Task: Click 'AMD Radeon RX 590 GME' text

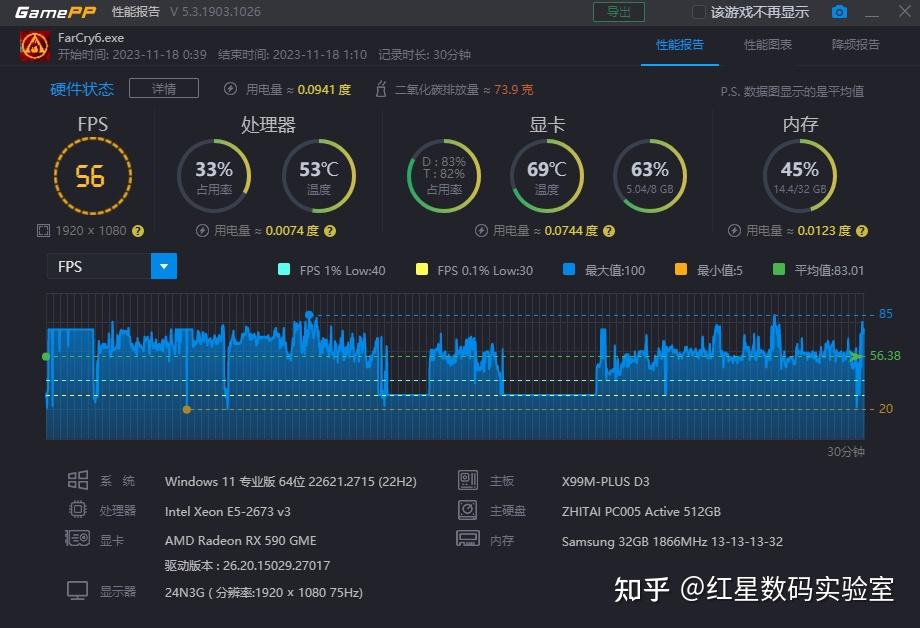Action: click(241, 541)
